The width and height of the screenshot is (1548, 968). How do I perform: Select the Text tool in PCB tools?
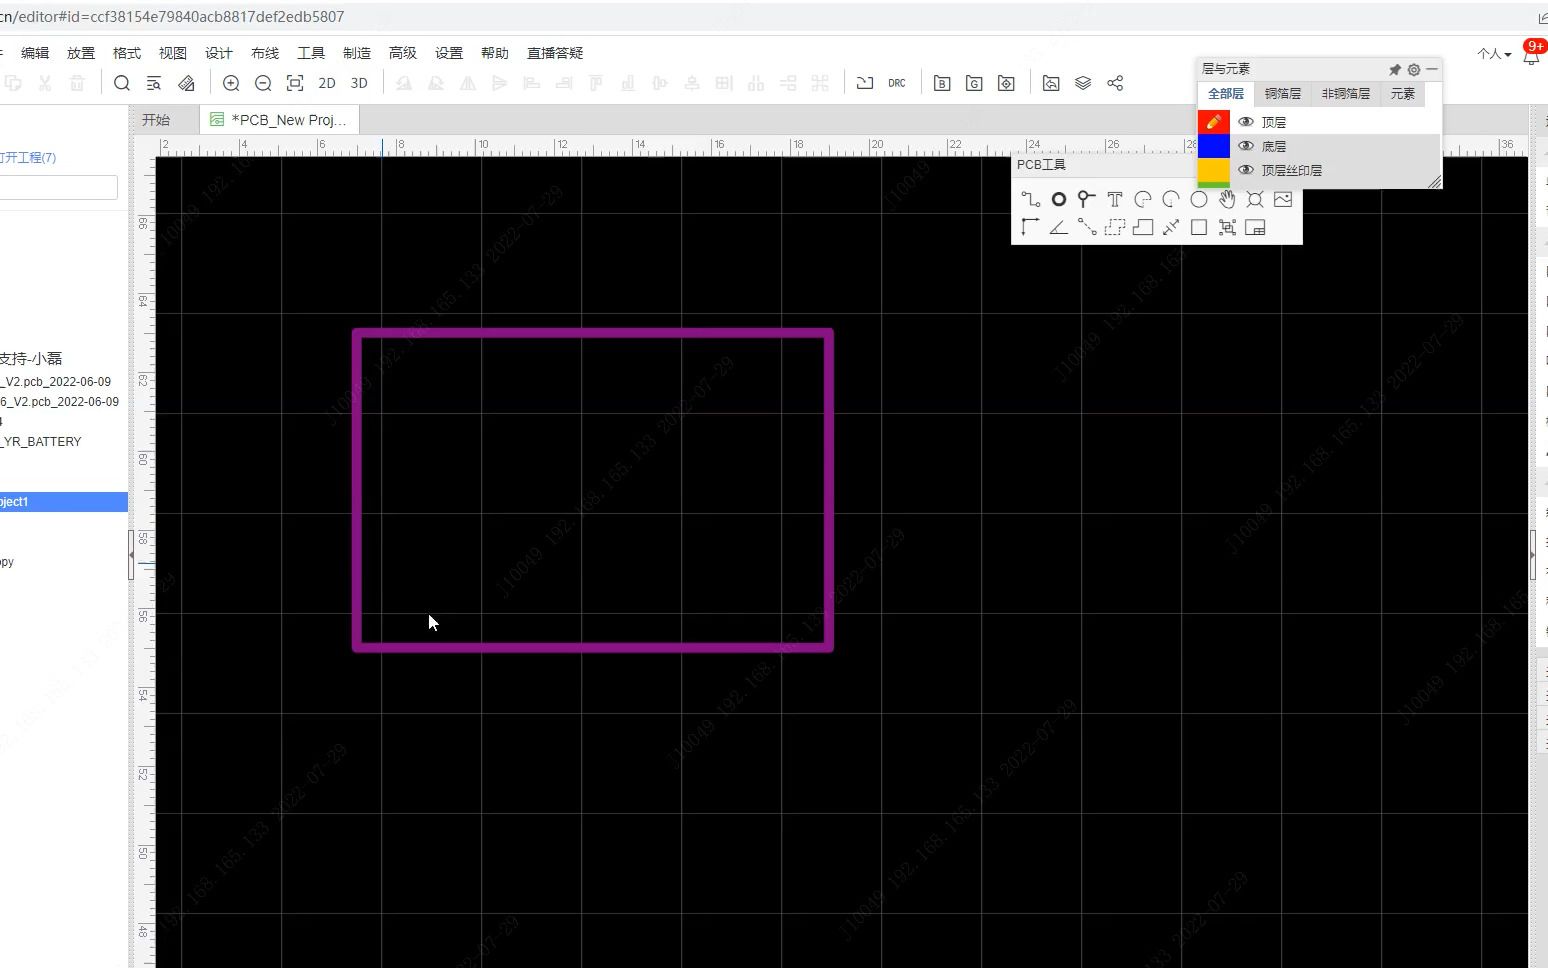coord(1115,199)
